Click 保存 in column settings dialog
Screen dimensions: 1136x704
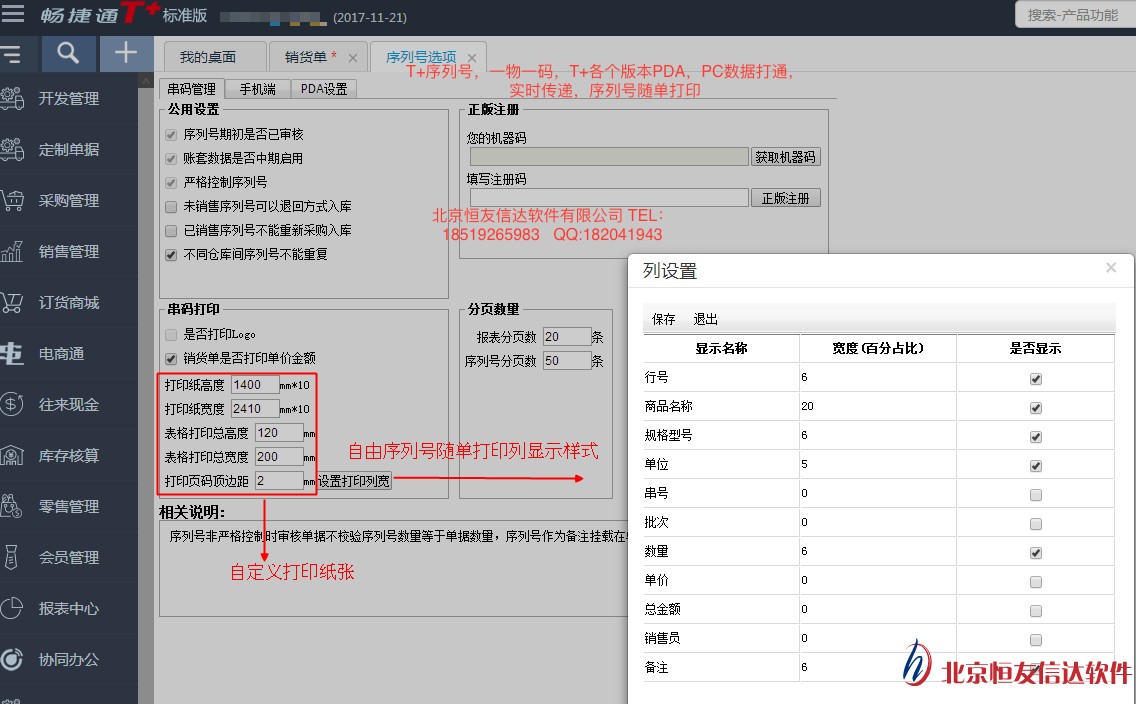coord(664,319)
